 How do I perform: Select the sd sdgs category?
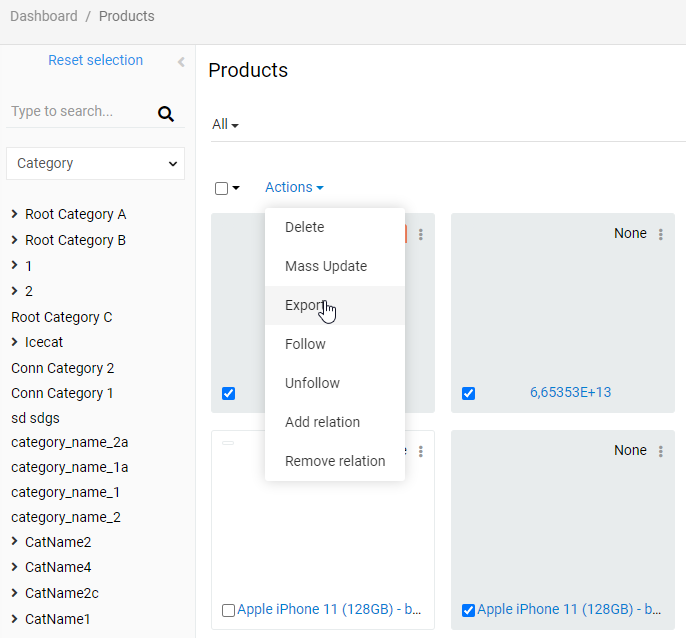tap(35, 418)
